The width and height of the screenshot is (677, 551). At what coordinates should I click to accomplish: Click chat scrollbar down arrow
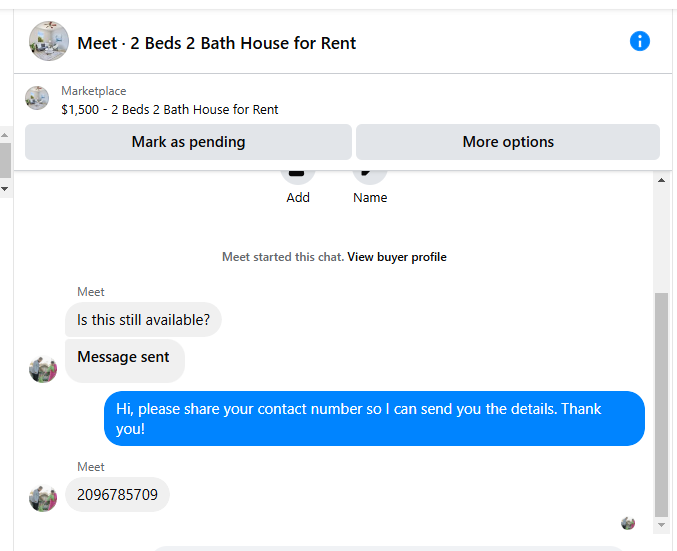pyautogui.click(x=661, y=525)
